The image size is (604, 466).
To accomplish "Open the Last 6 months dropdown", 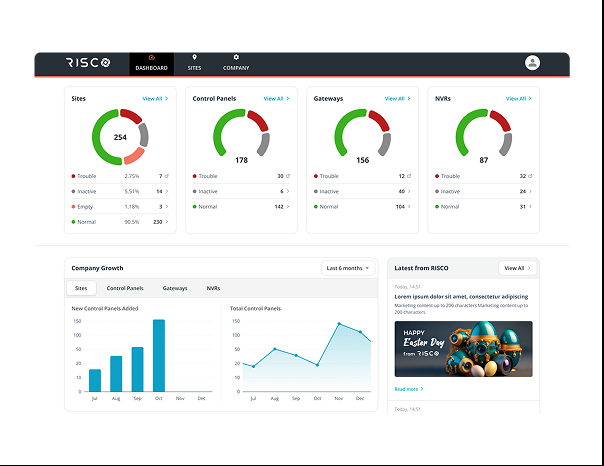I will 347,268.
